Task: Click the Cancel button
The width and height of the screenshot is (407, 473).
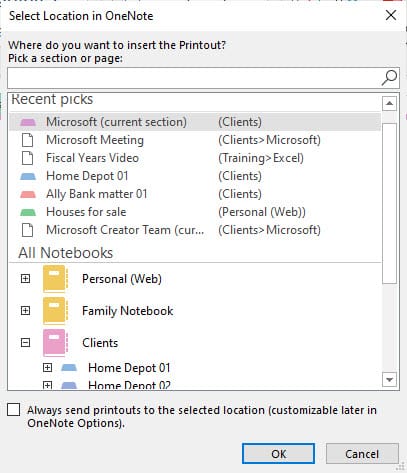Action: pyautogui.click(x=362, y=454)
